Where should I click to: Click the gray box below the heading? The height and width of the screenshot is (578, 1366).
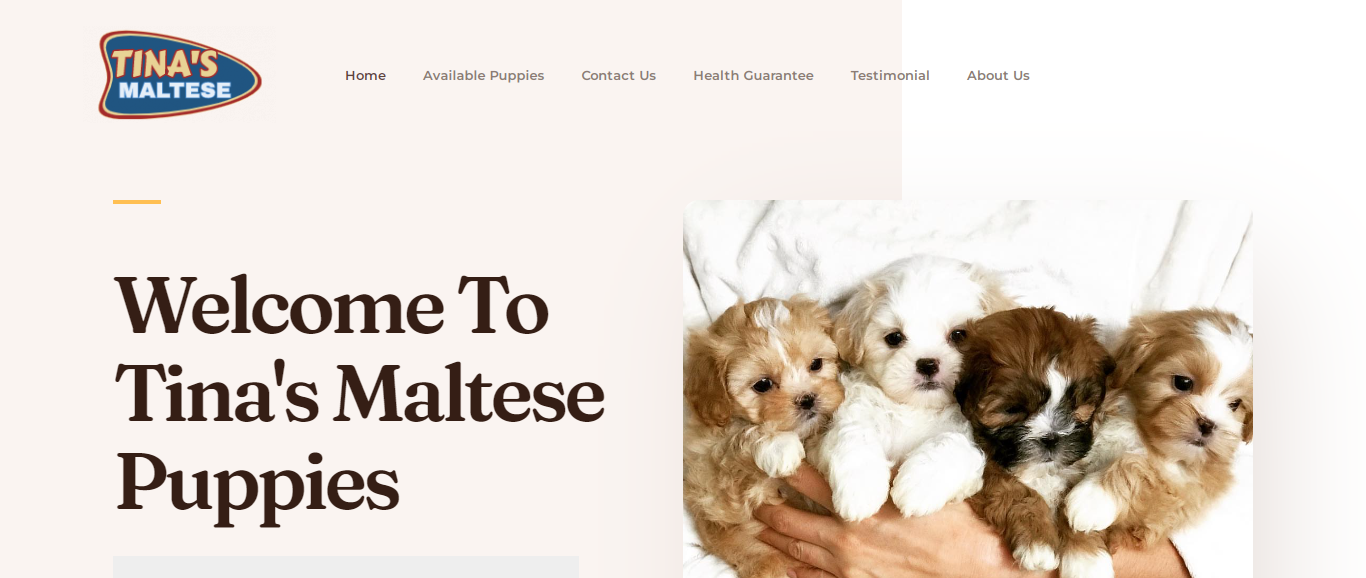click(x=346, y=567)
